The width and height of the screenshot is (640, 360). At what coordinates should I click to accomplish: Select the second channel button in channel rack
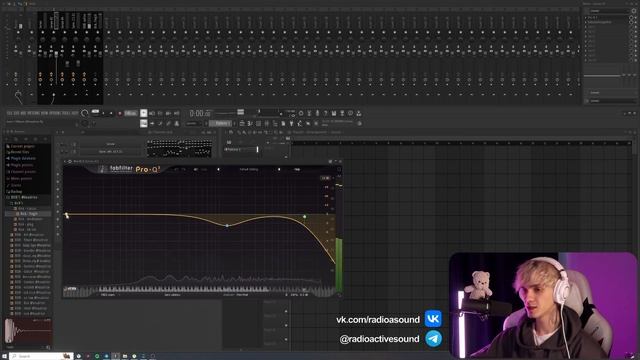click(x=111, y=151)
